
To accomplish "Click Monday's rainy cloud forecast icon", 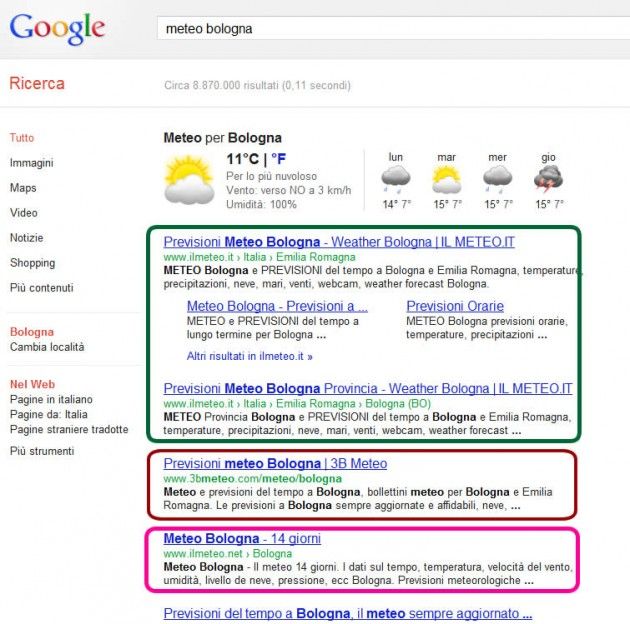I will coord(396,179).
